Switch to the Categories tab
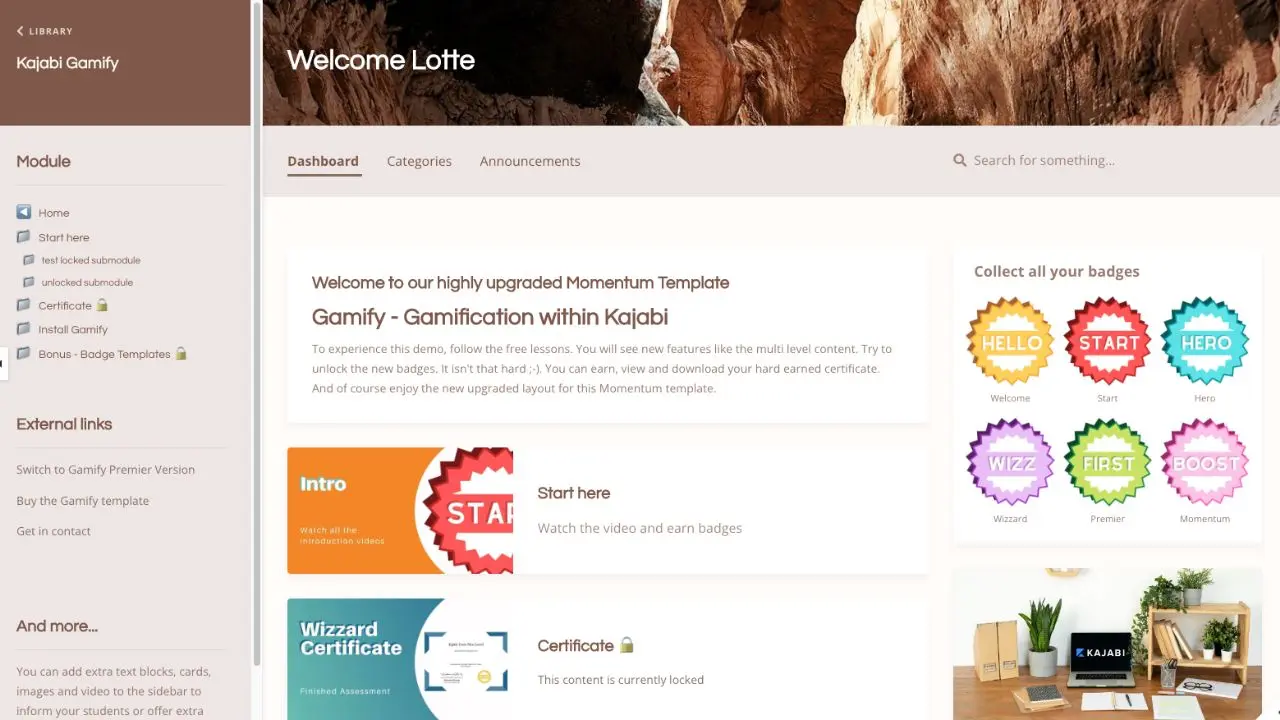 pyautogui.click(x=419, y=161)
